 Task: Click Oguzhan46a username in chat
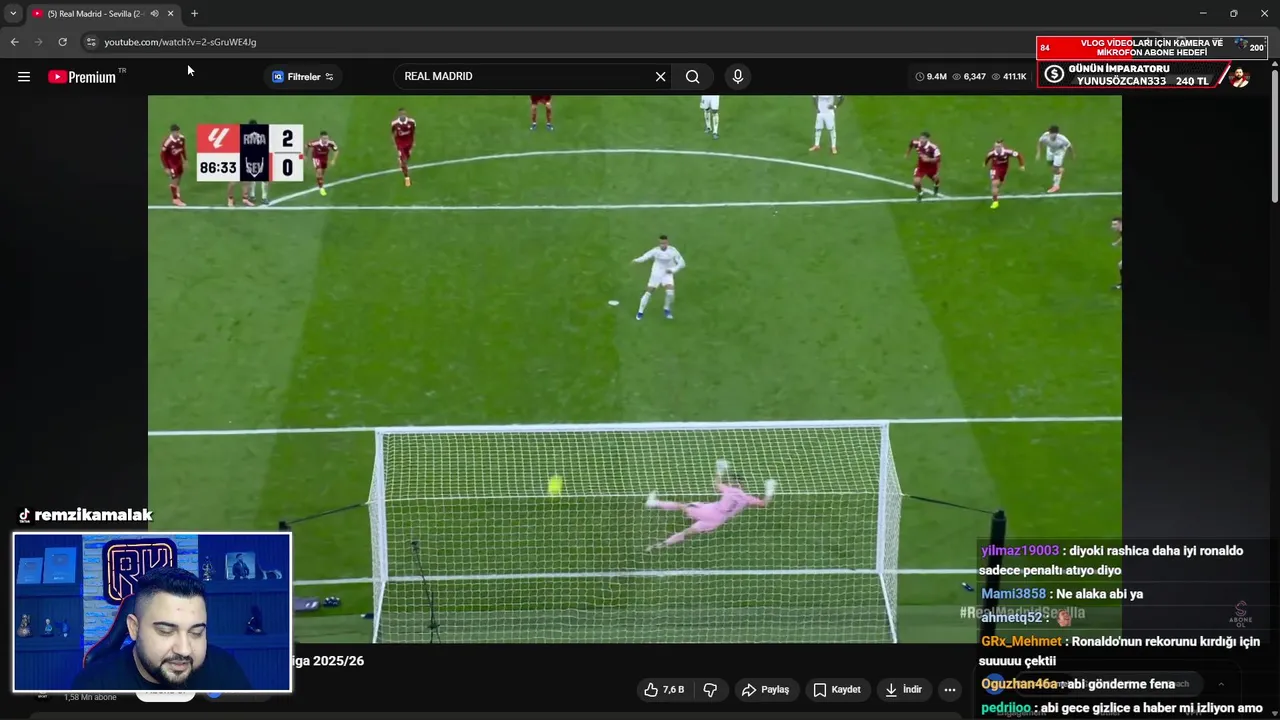1019,684
